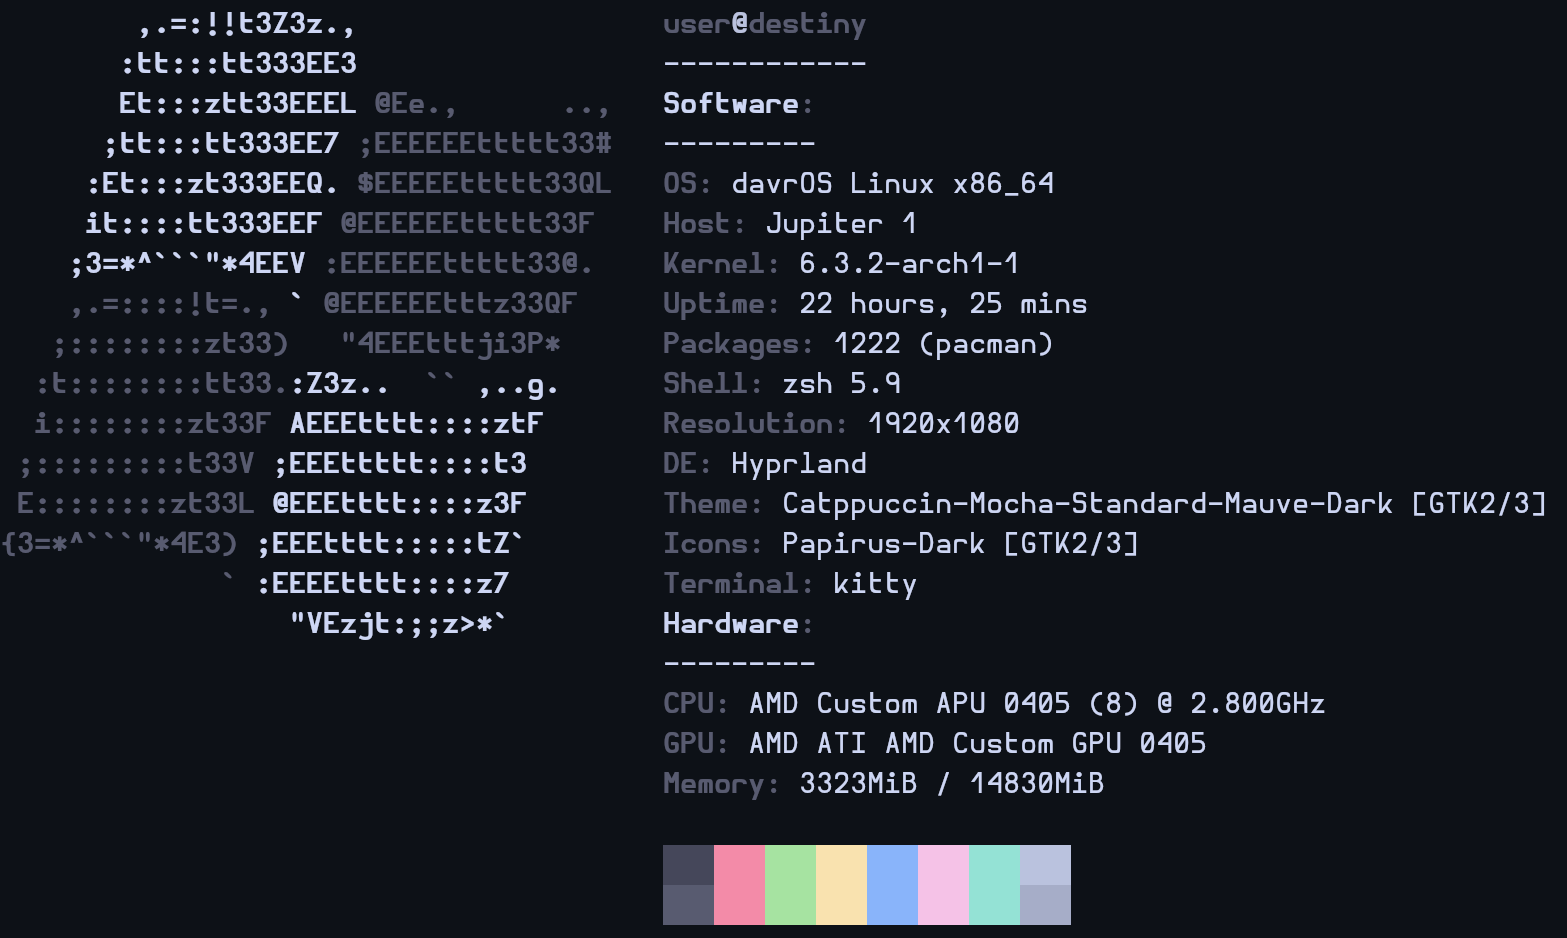Select the 'zsh 5.9' value

tap(842, 384)
